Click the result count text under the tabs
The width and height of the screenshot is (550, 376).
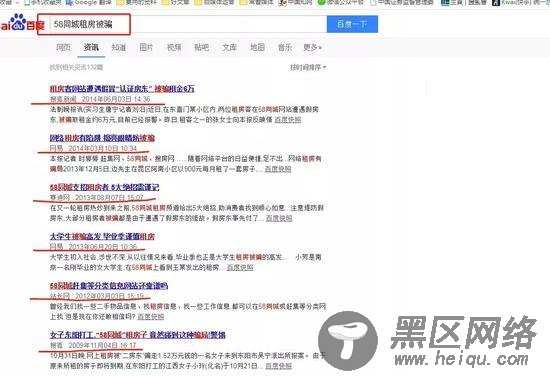[76, 67]
